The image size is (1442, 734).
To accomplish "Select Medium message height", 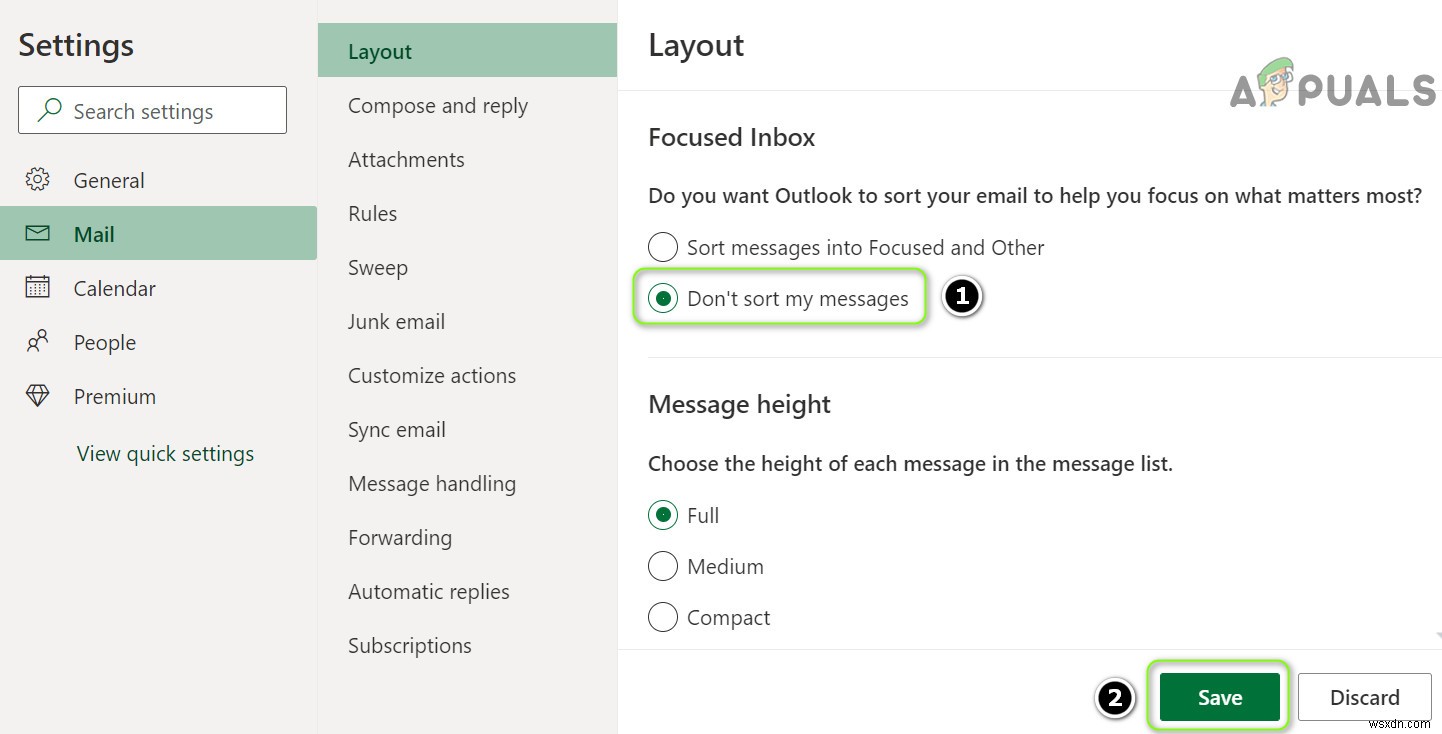I will coord(662,566).
